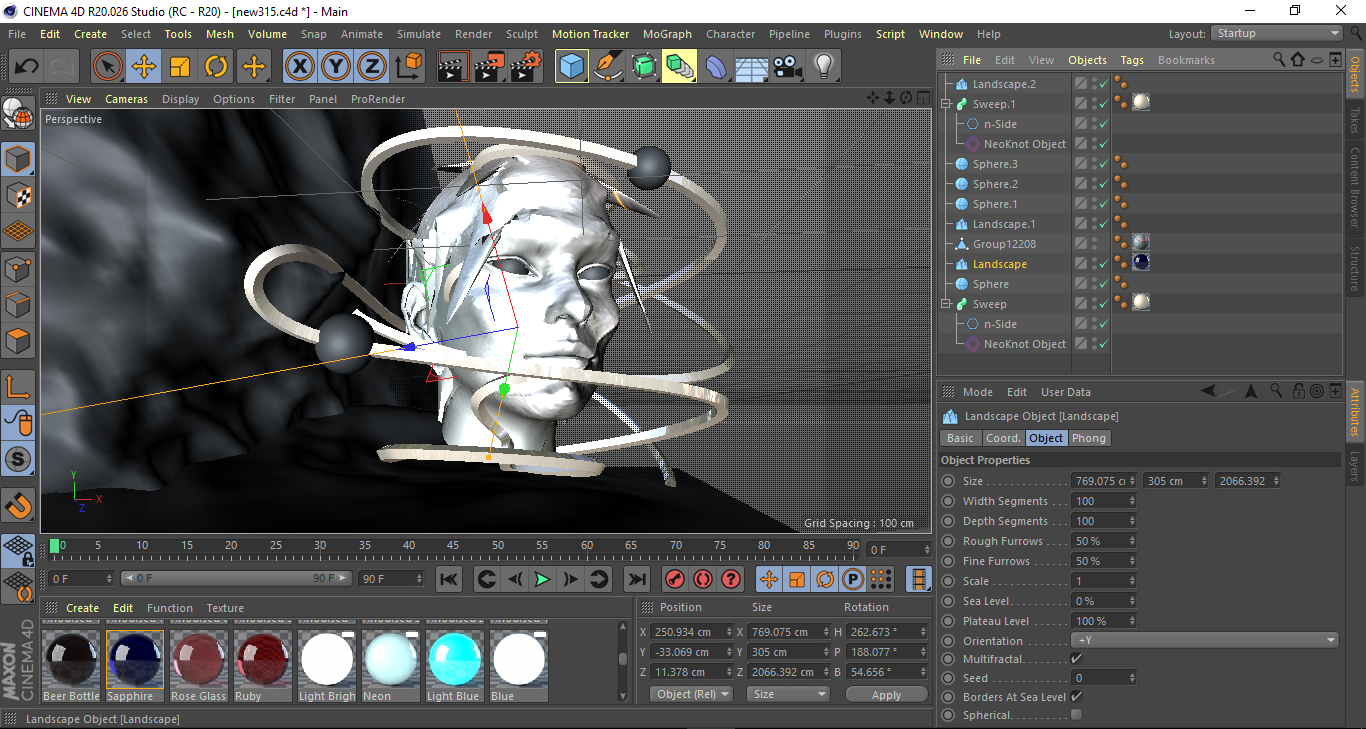Switch coordinate system icon
This screenshot has height=729, width=1366.
pos(408,67)
